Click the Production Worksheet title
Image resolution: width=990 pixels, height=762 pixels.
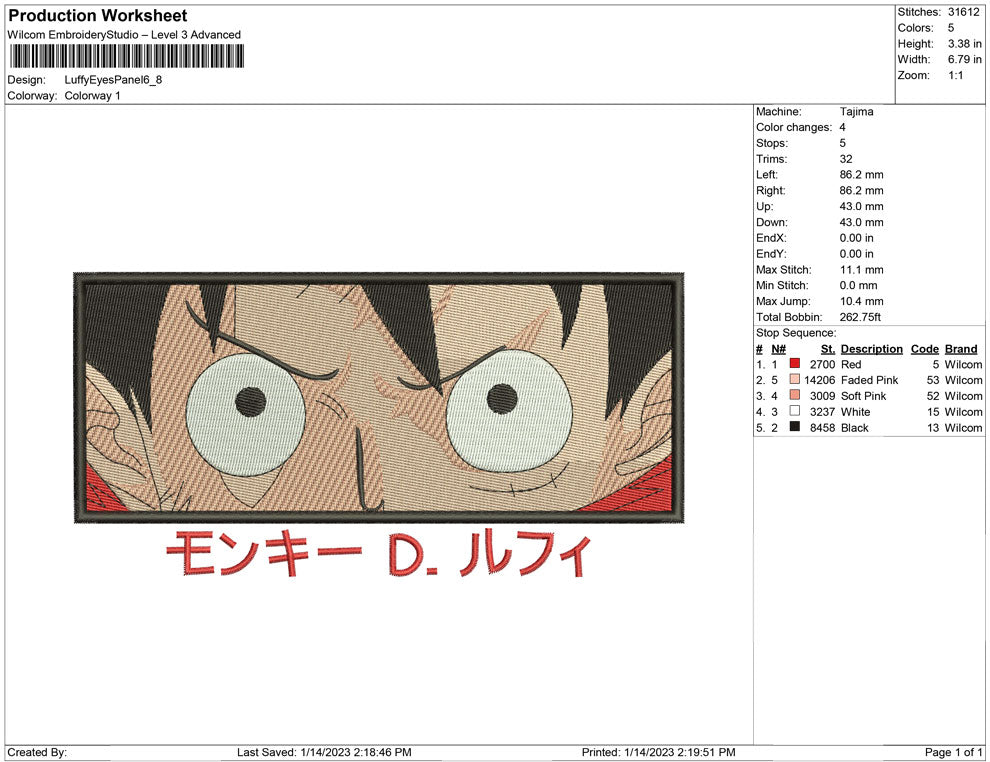[x=96, y=15]
